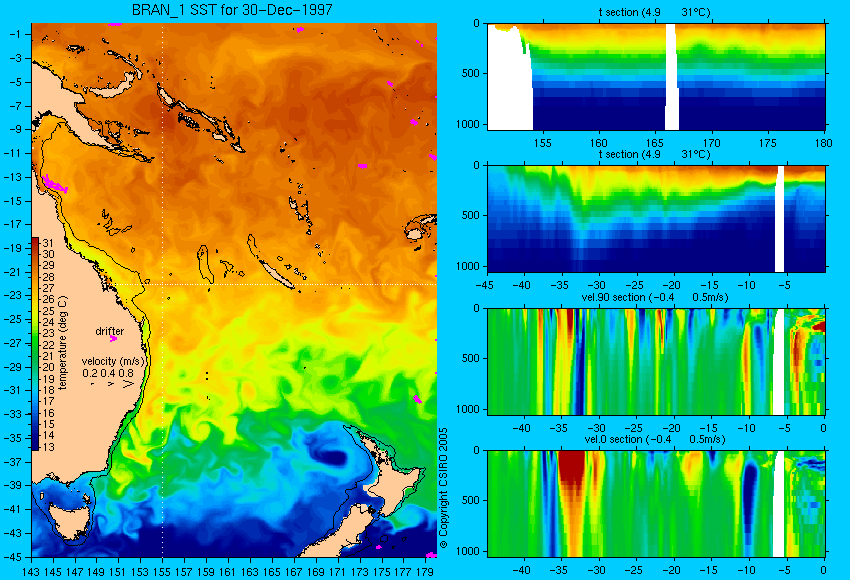
Task: Click latitude tick -27 on the map axis
Action: [x=12, y=343]
